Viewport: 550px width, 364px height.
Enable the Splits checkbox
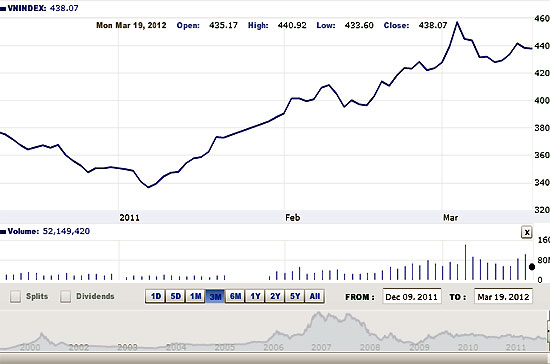point(15,297)
